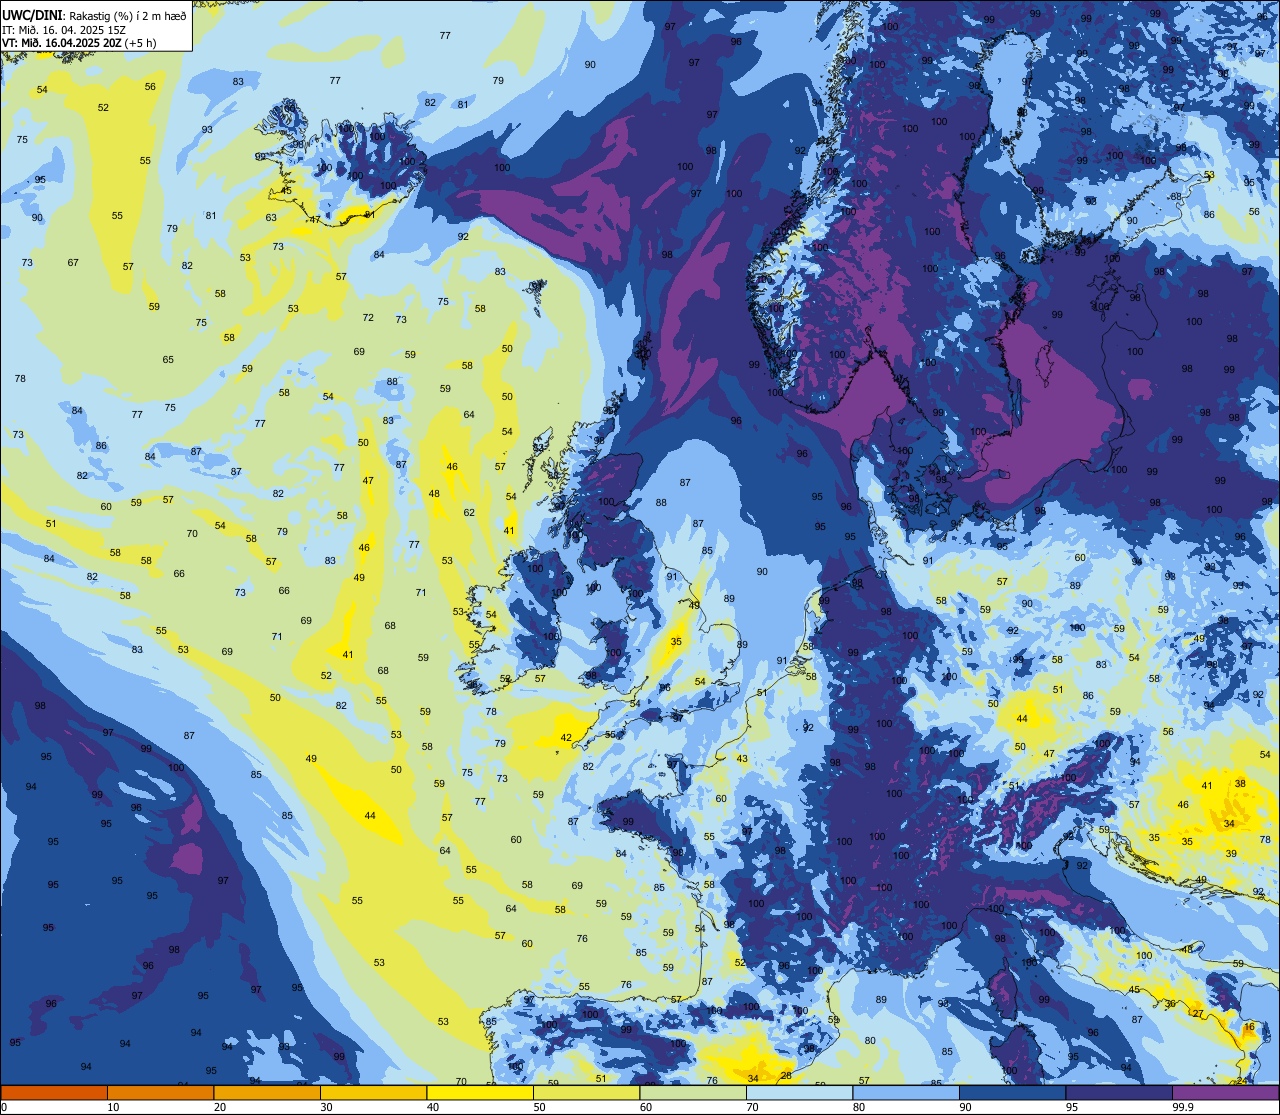This screenshot has height=1115, width=1280.
Task: Click the humidity value 39 in the Balkans
Action: click(x=1232, y=854)
